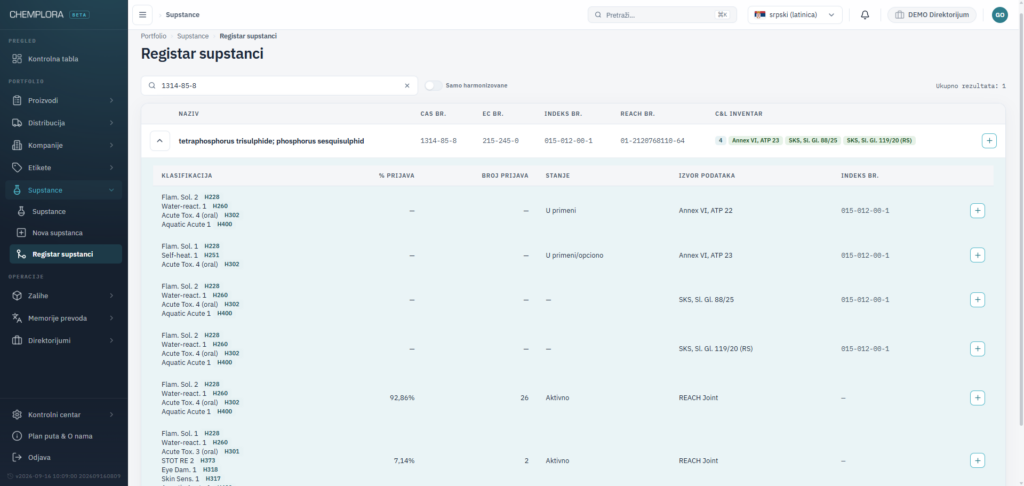
Task: Click the count badge 4 in C&L Inventar
Action: 720,140
